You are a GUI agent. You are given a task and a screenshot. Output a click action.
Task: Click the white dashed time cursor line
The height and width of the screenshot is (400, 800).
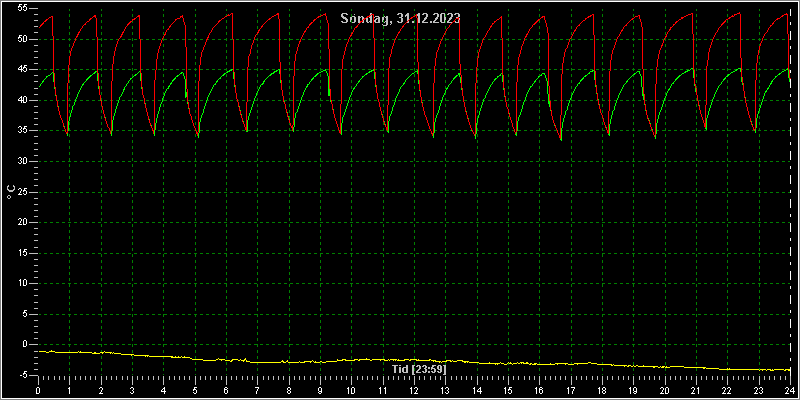[790, 192]
